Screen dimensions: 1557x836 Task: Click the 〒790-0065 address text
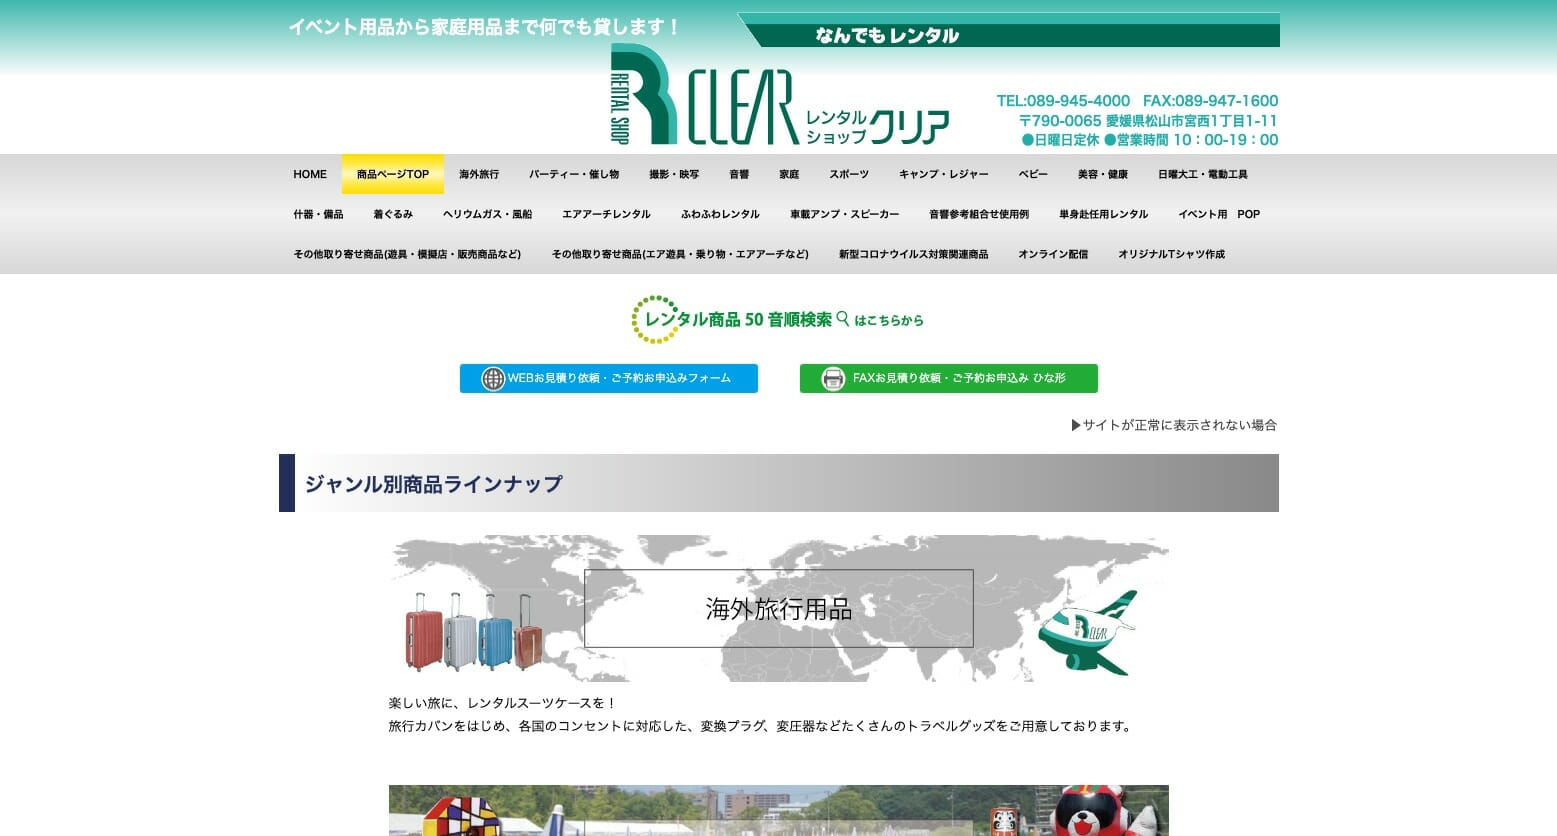click(x=1147, y=121)
